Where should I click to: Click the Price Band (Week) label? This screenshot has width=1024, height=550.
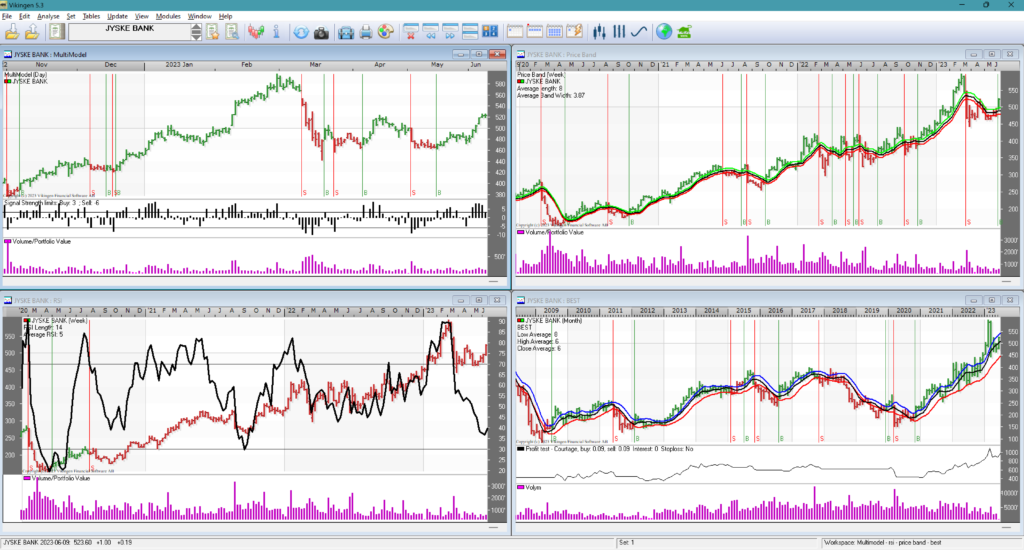tap(541, 74)
